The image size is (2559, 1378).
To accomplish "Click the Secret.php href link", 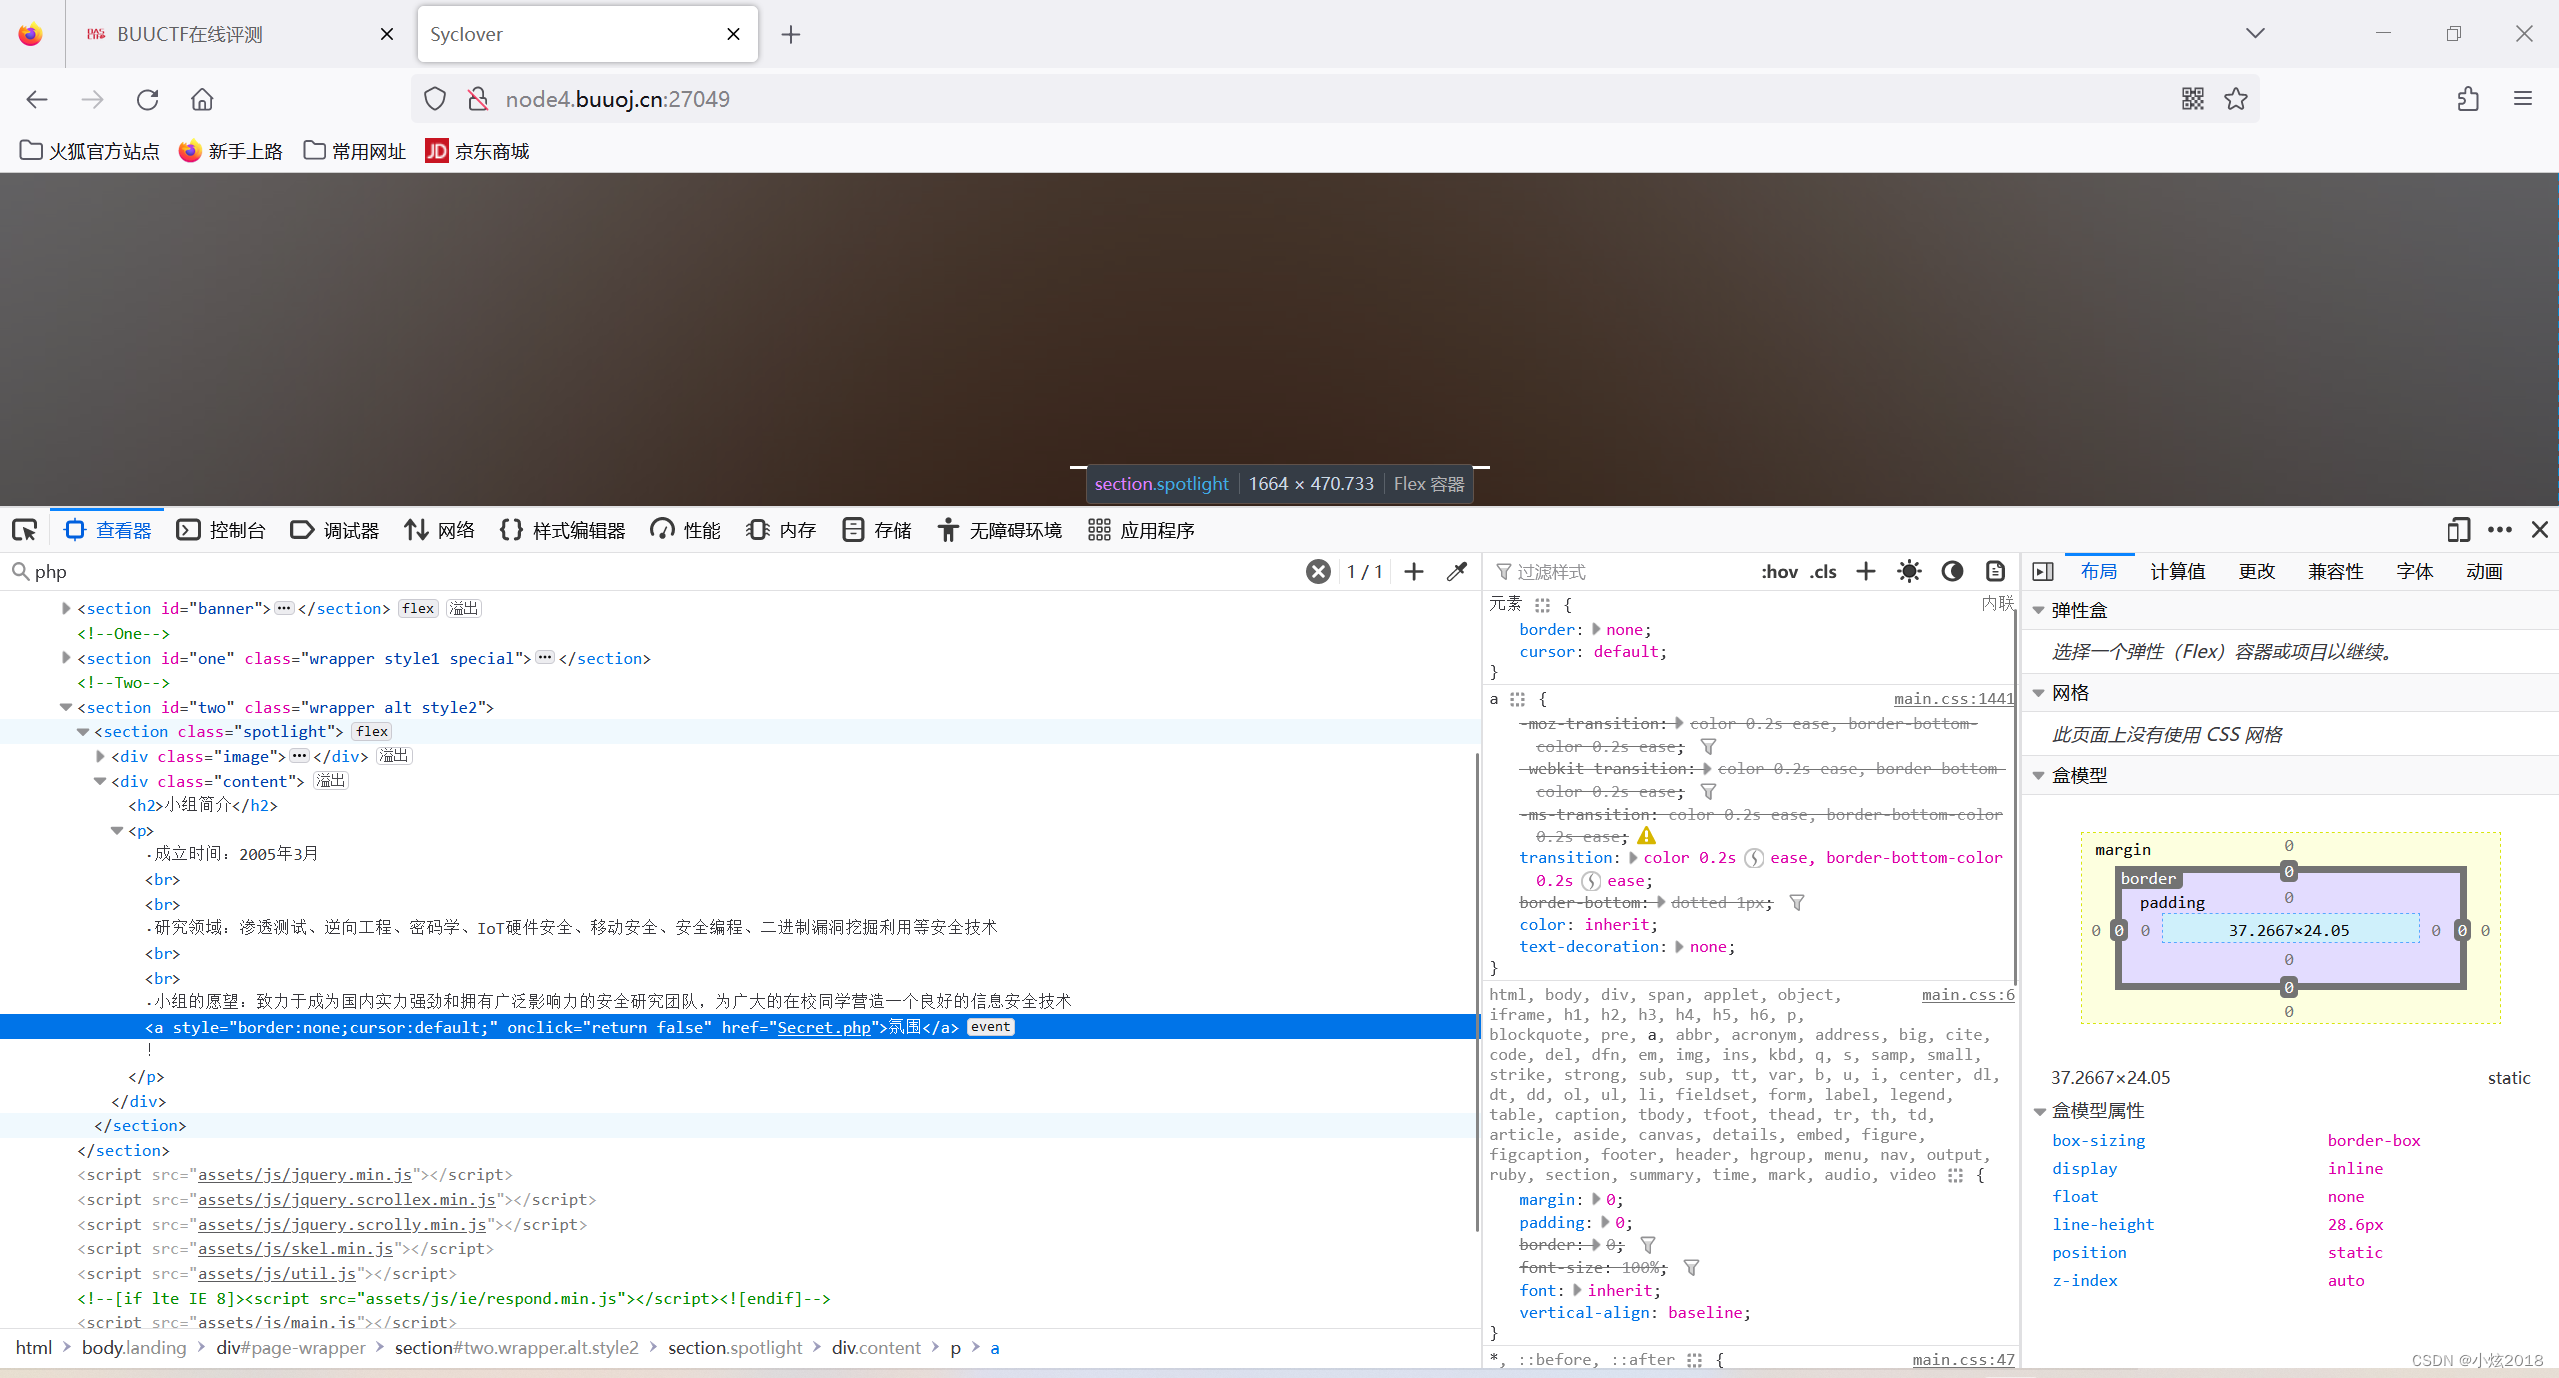I will coord(824,1028).
